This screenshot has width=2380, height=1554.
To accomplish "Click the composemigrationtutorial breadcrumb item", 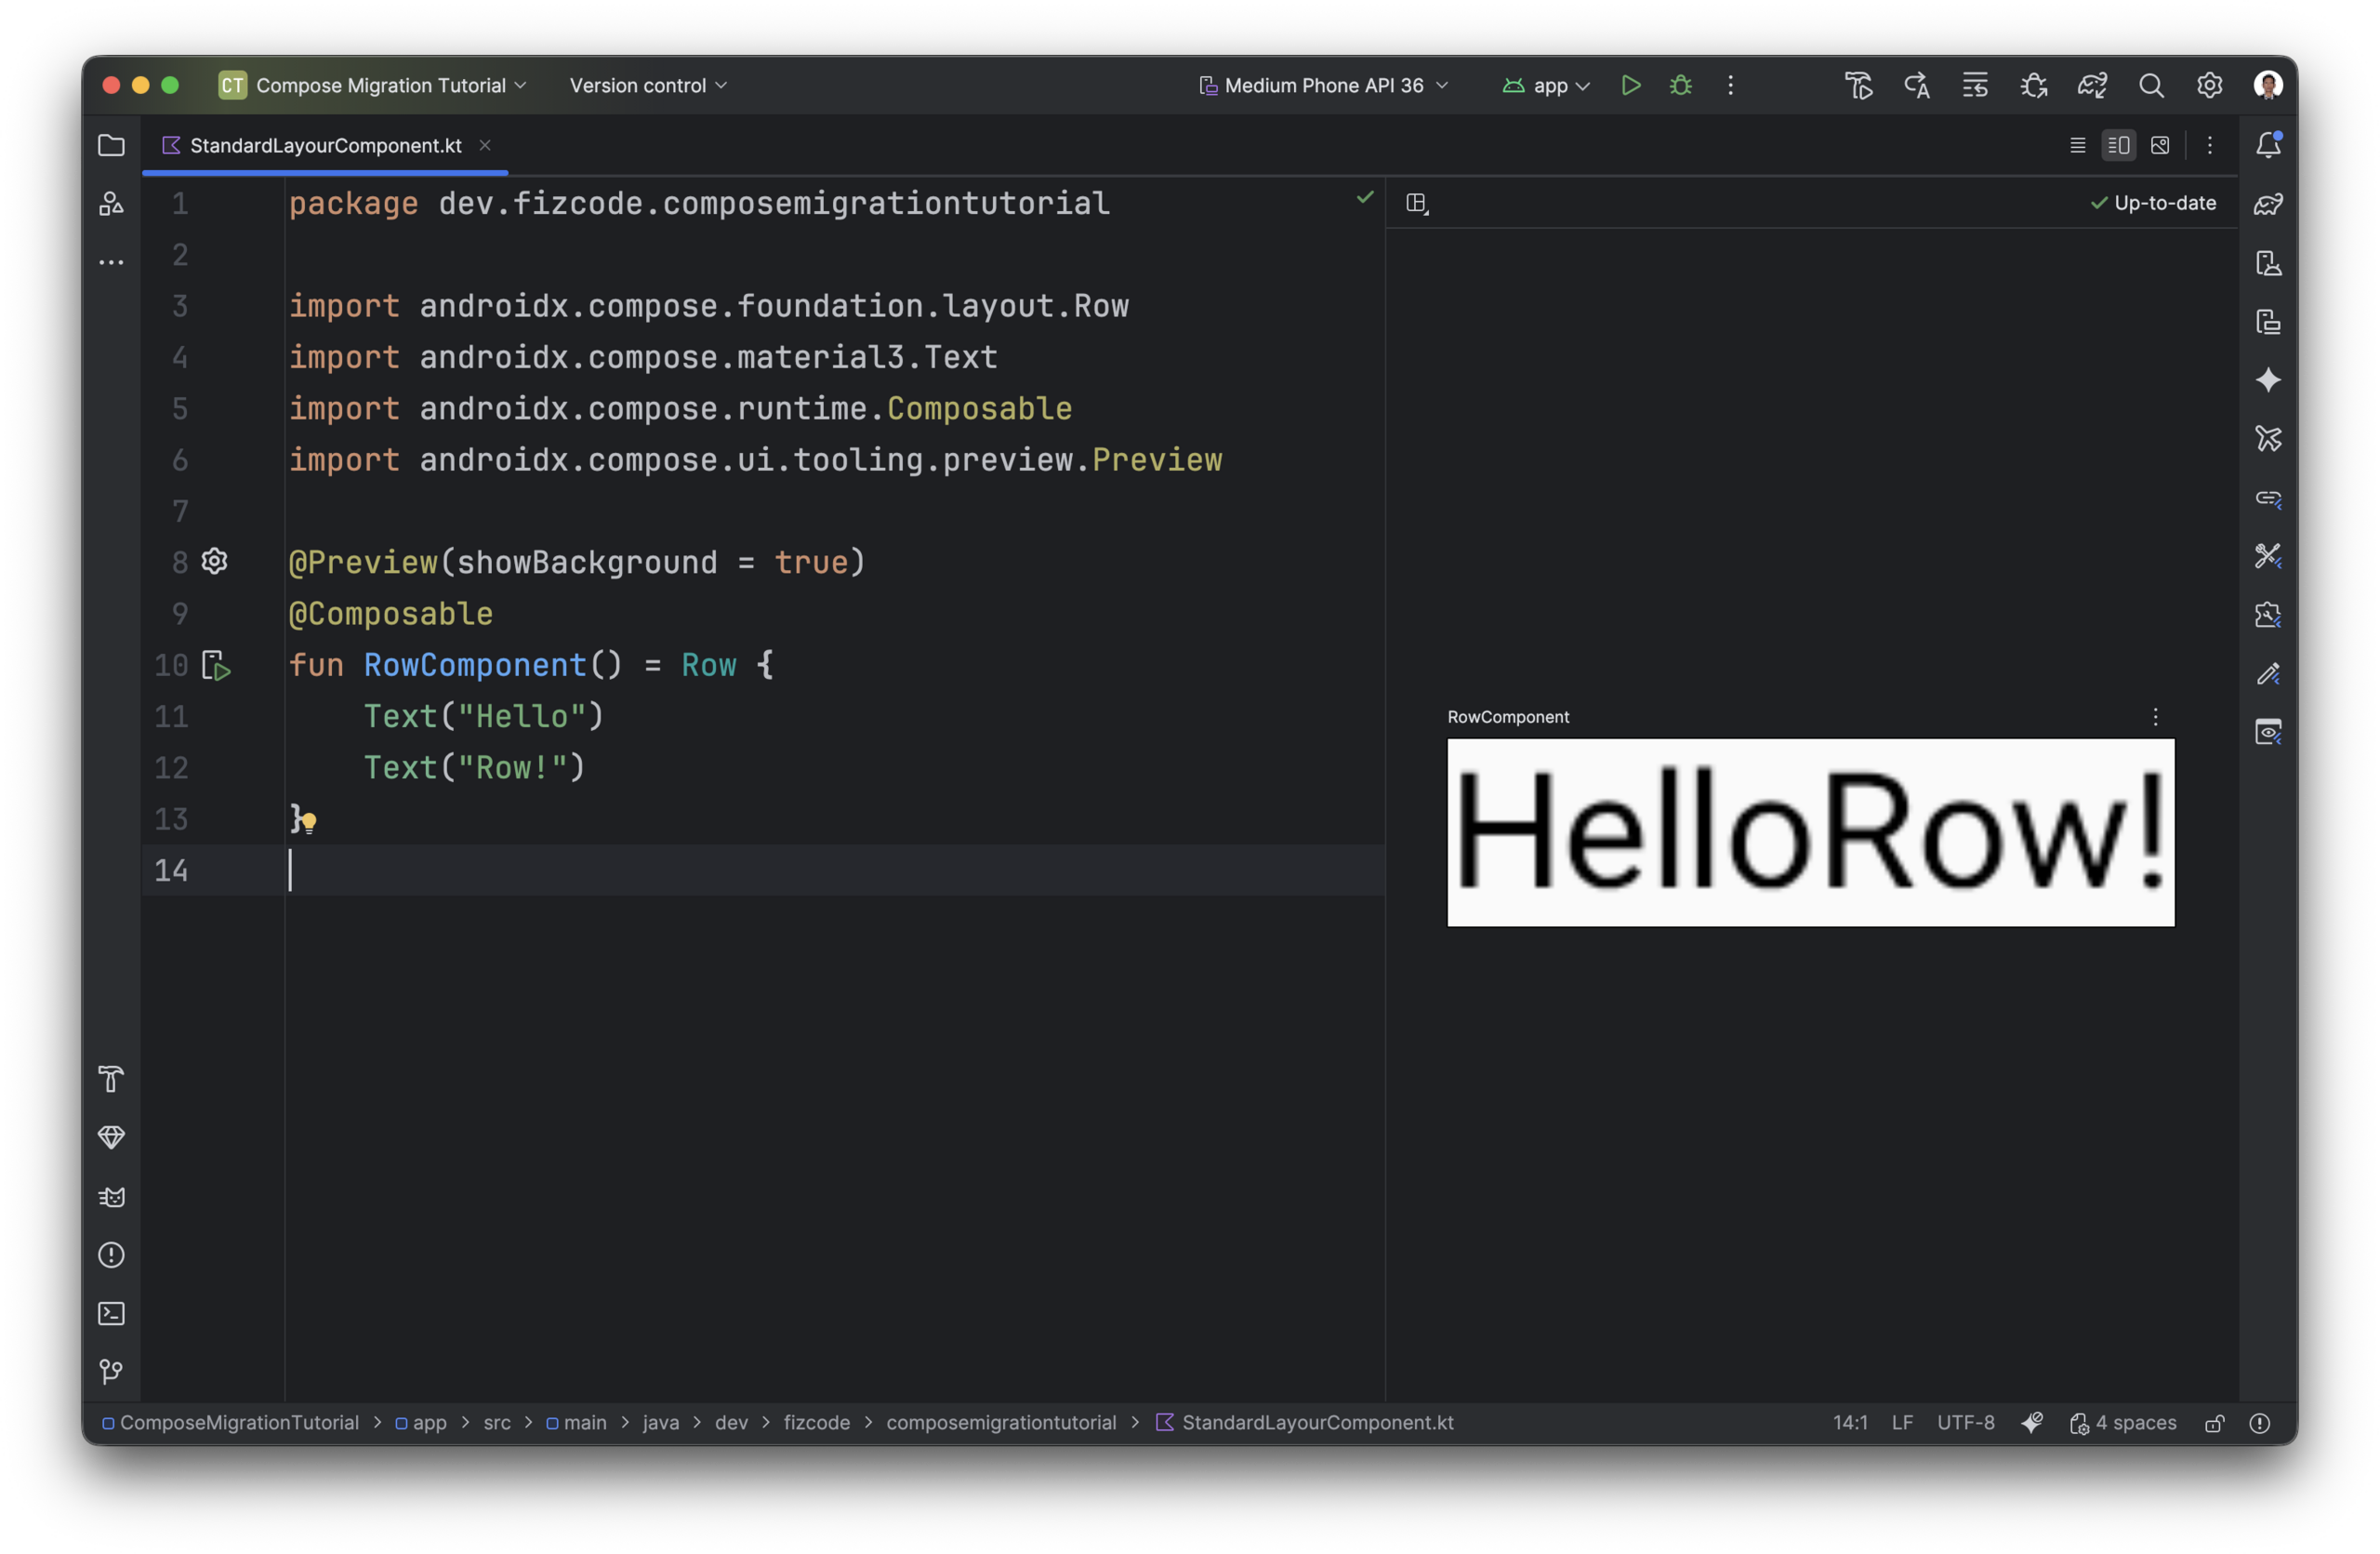I will coord(1001,1423).
